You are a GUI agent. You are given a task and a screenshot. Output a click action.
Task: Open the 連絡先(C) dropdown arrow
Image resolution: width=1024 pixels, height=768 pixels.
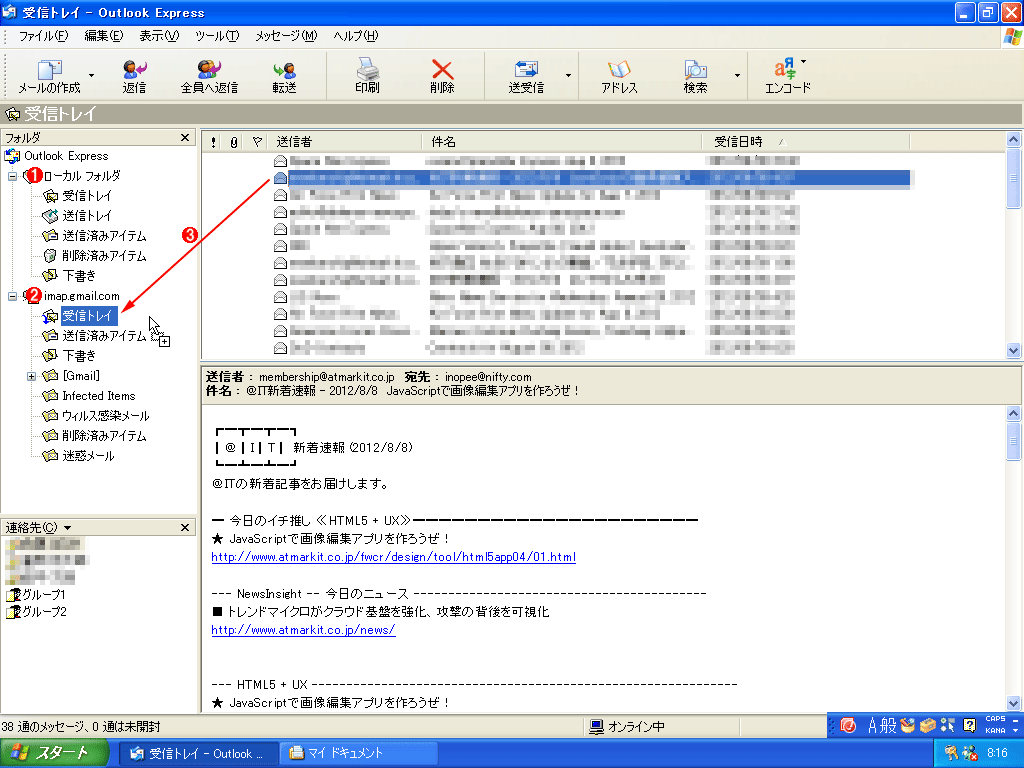(x=67, y=528)
